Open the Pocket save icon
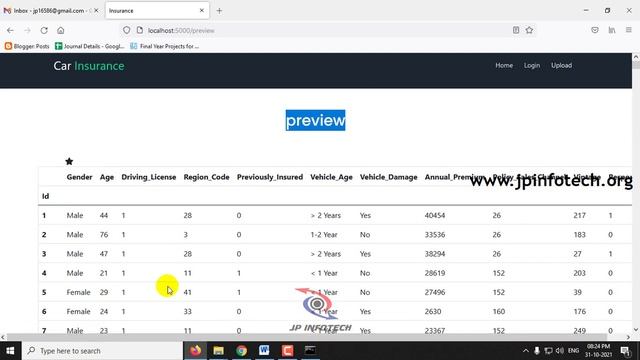Image resolution: width=640 pixels, height=360 pixels. tap(595, 30)
